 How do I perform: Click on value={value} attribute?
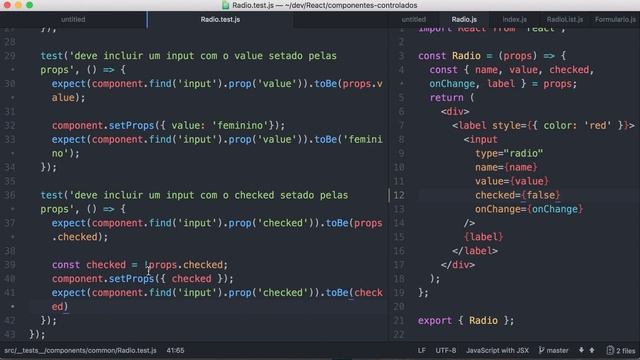(512, 181)
